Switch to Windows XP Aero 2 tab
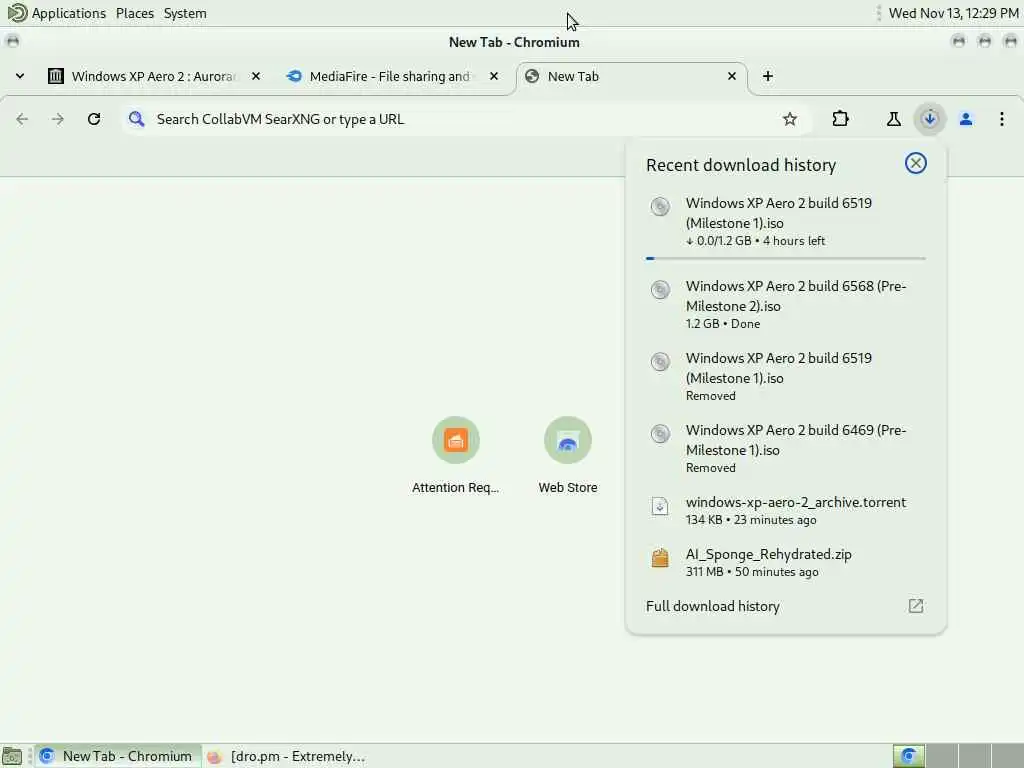 click(x=152, y=76)
